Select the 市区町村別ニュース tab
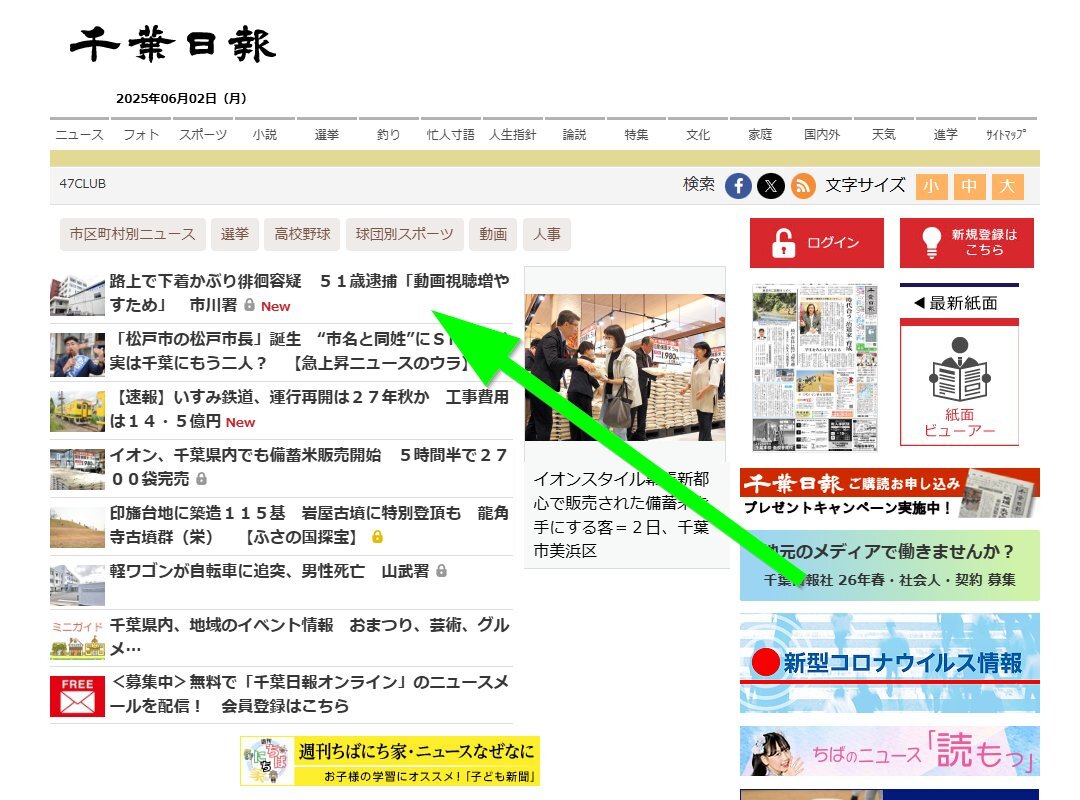This screenshot has height=800, width=1080. (x=133, y=234)
